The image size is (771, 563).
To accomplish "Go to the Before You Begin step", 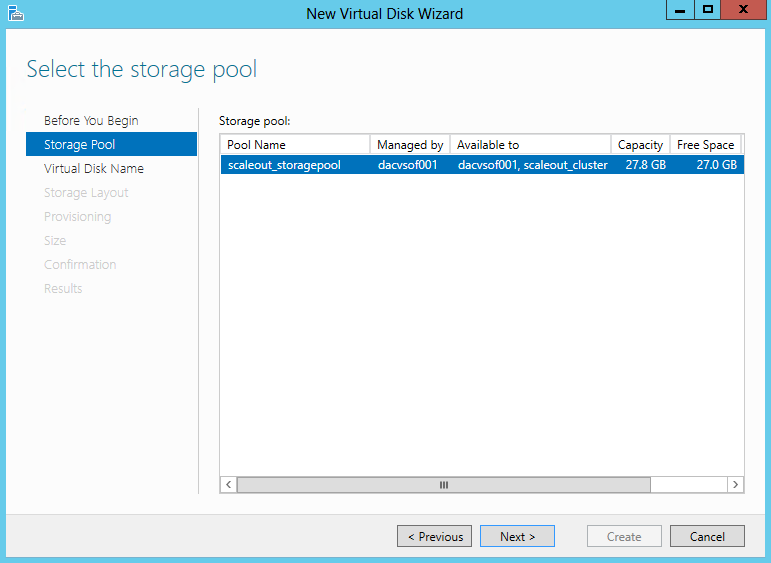I will [x=91, y=120].
